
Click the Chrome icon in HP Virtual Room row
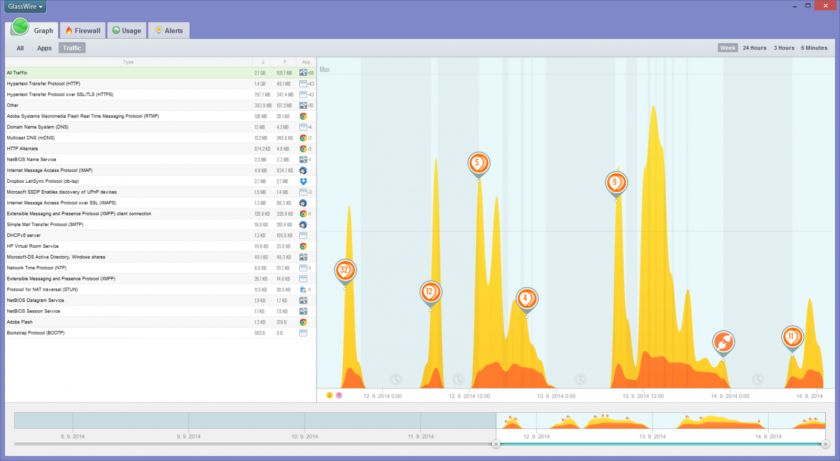click(303, 246)
